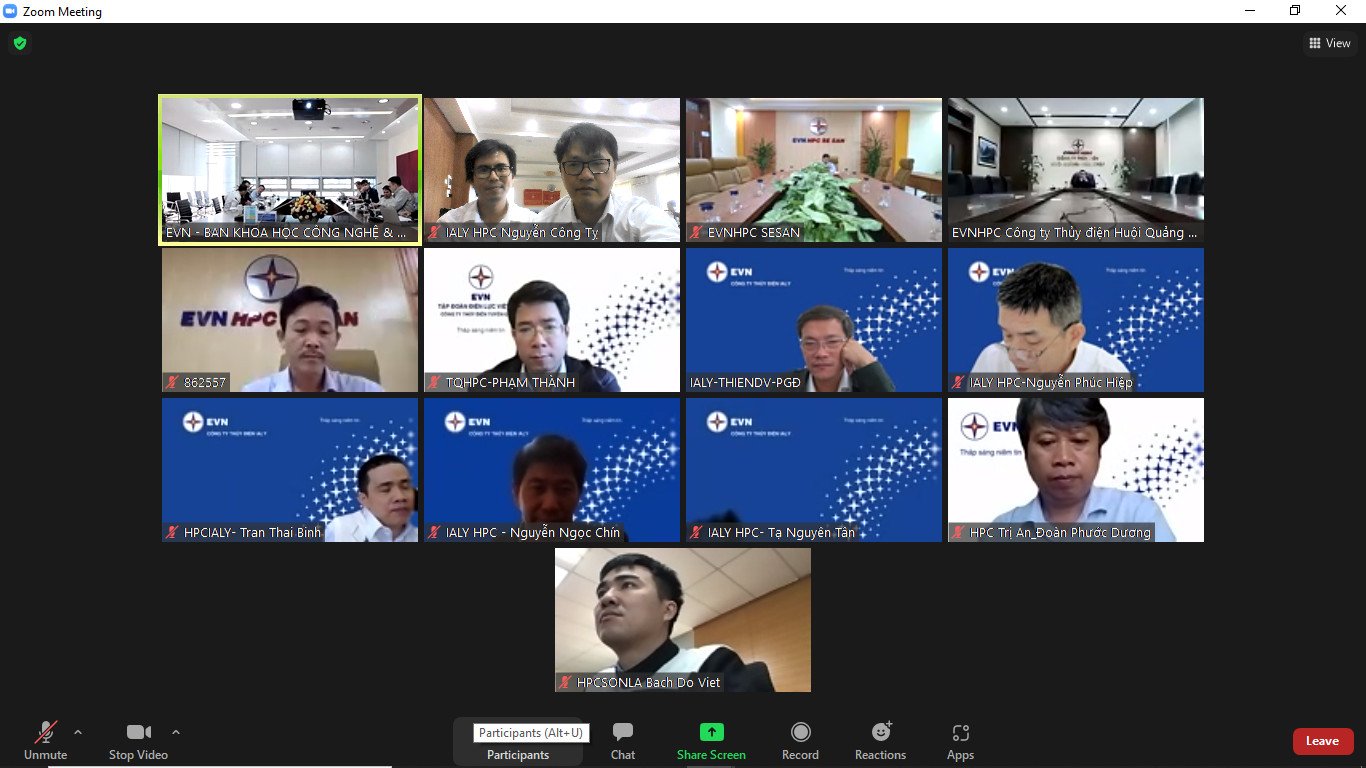
Task: Click muted mic icon on Nguyễn Công Tý label
Action: coord(435,233)
